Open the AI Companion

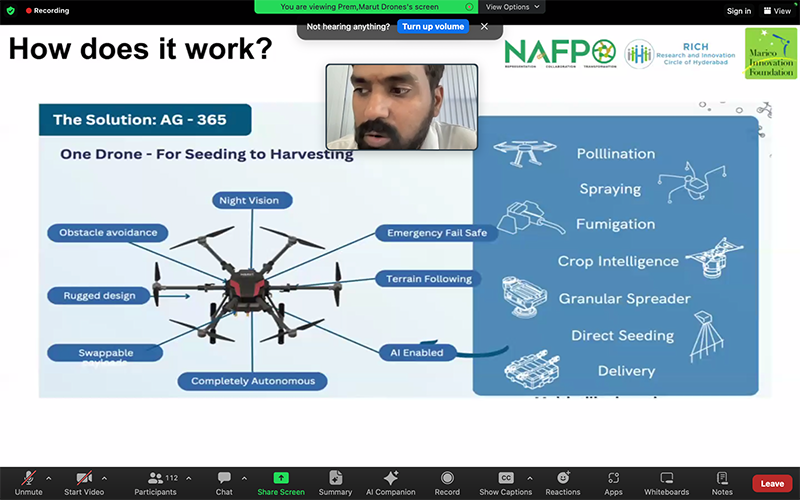tap(390, 482)
